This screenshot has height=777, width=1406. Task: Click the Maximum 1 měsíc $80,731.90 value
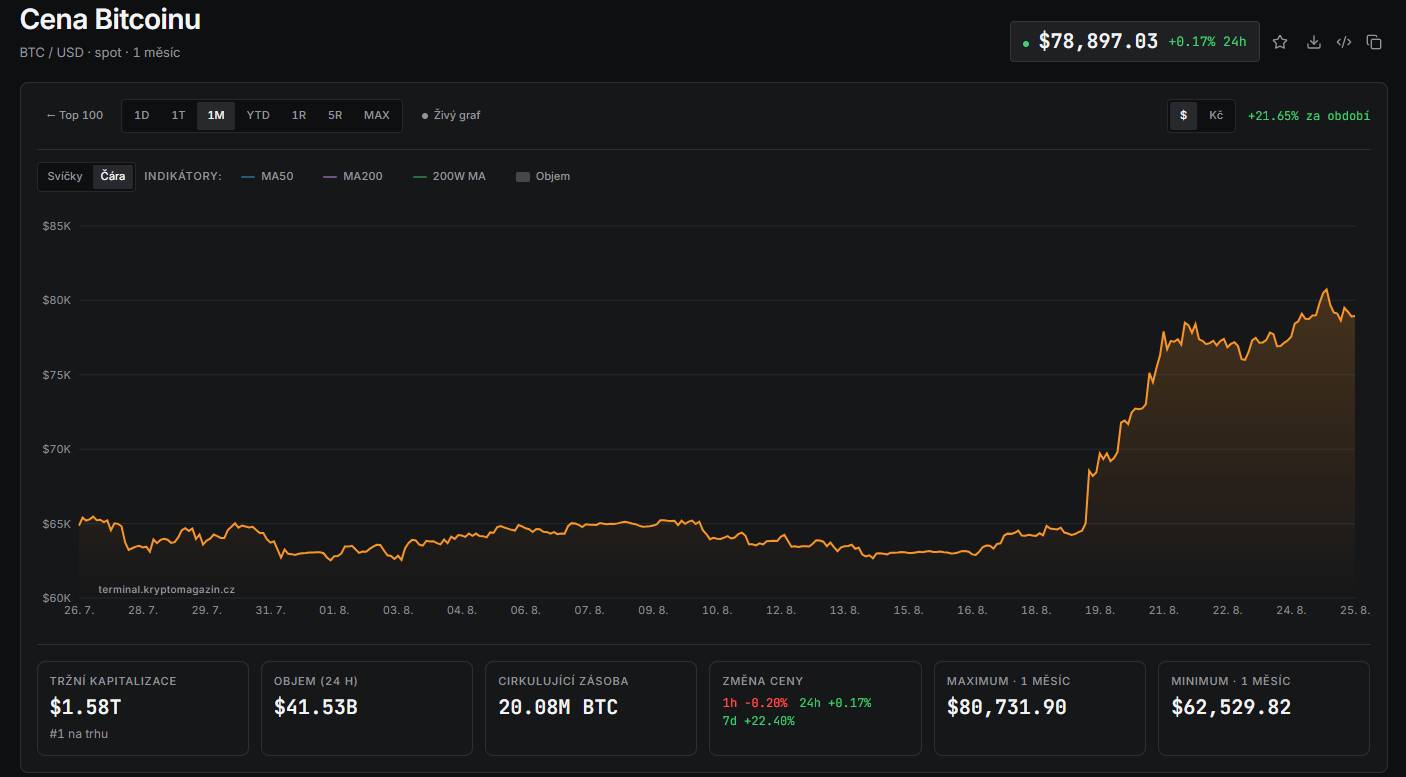coord(1006,707)
